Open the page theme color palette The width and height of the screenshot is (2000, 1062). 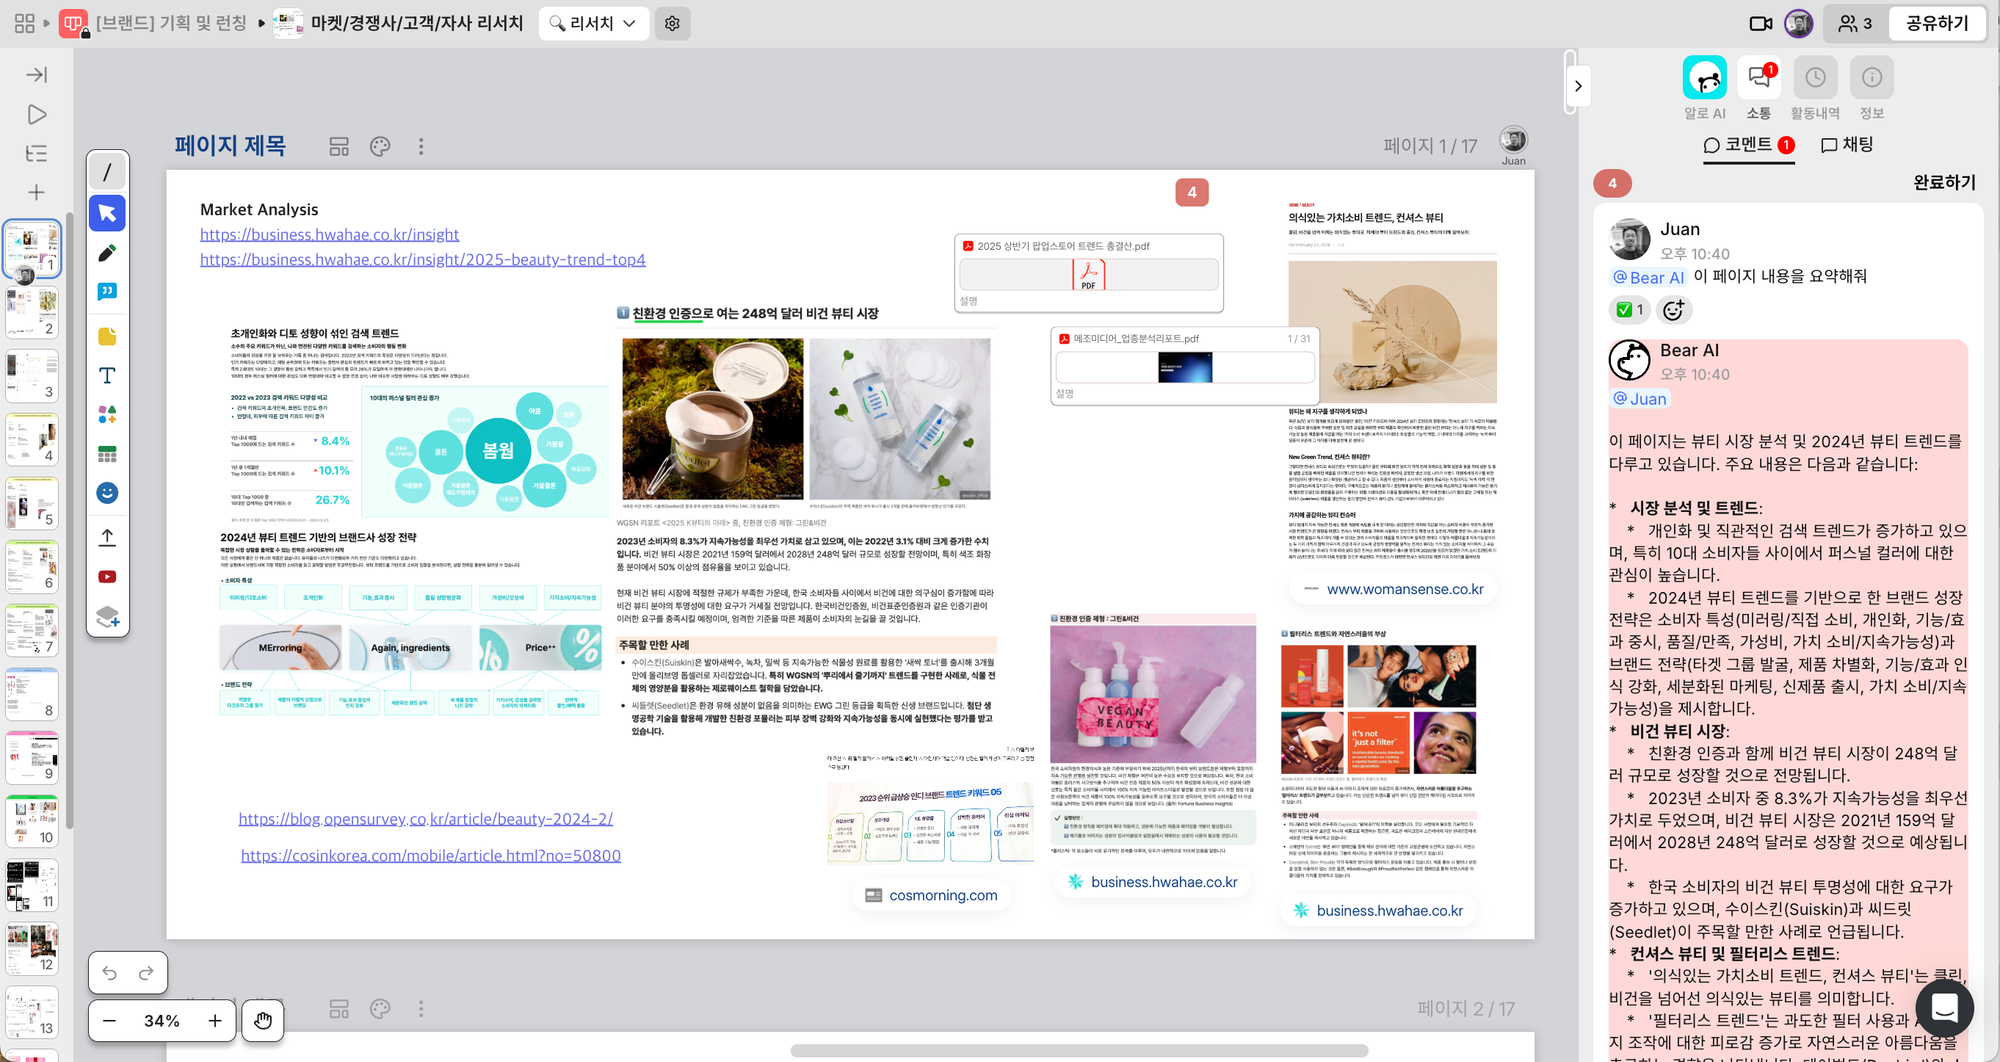click(x=380, y=147)
